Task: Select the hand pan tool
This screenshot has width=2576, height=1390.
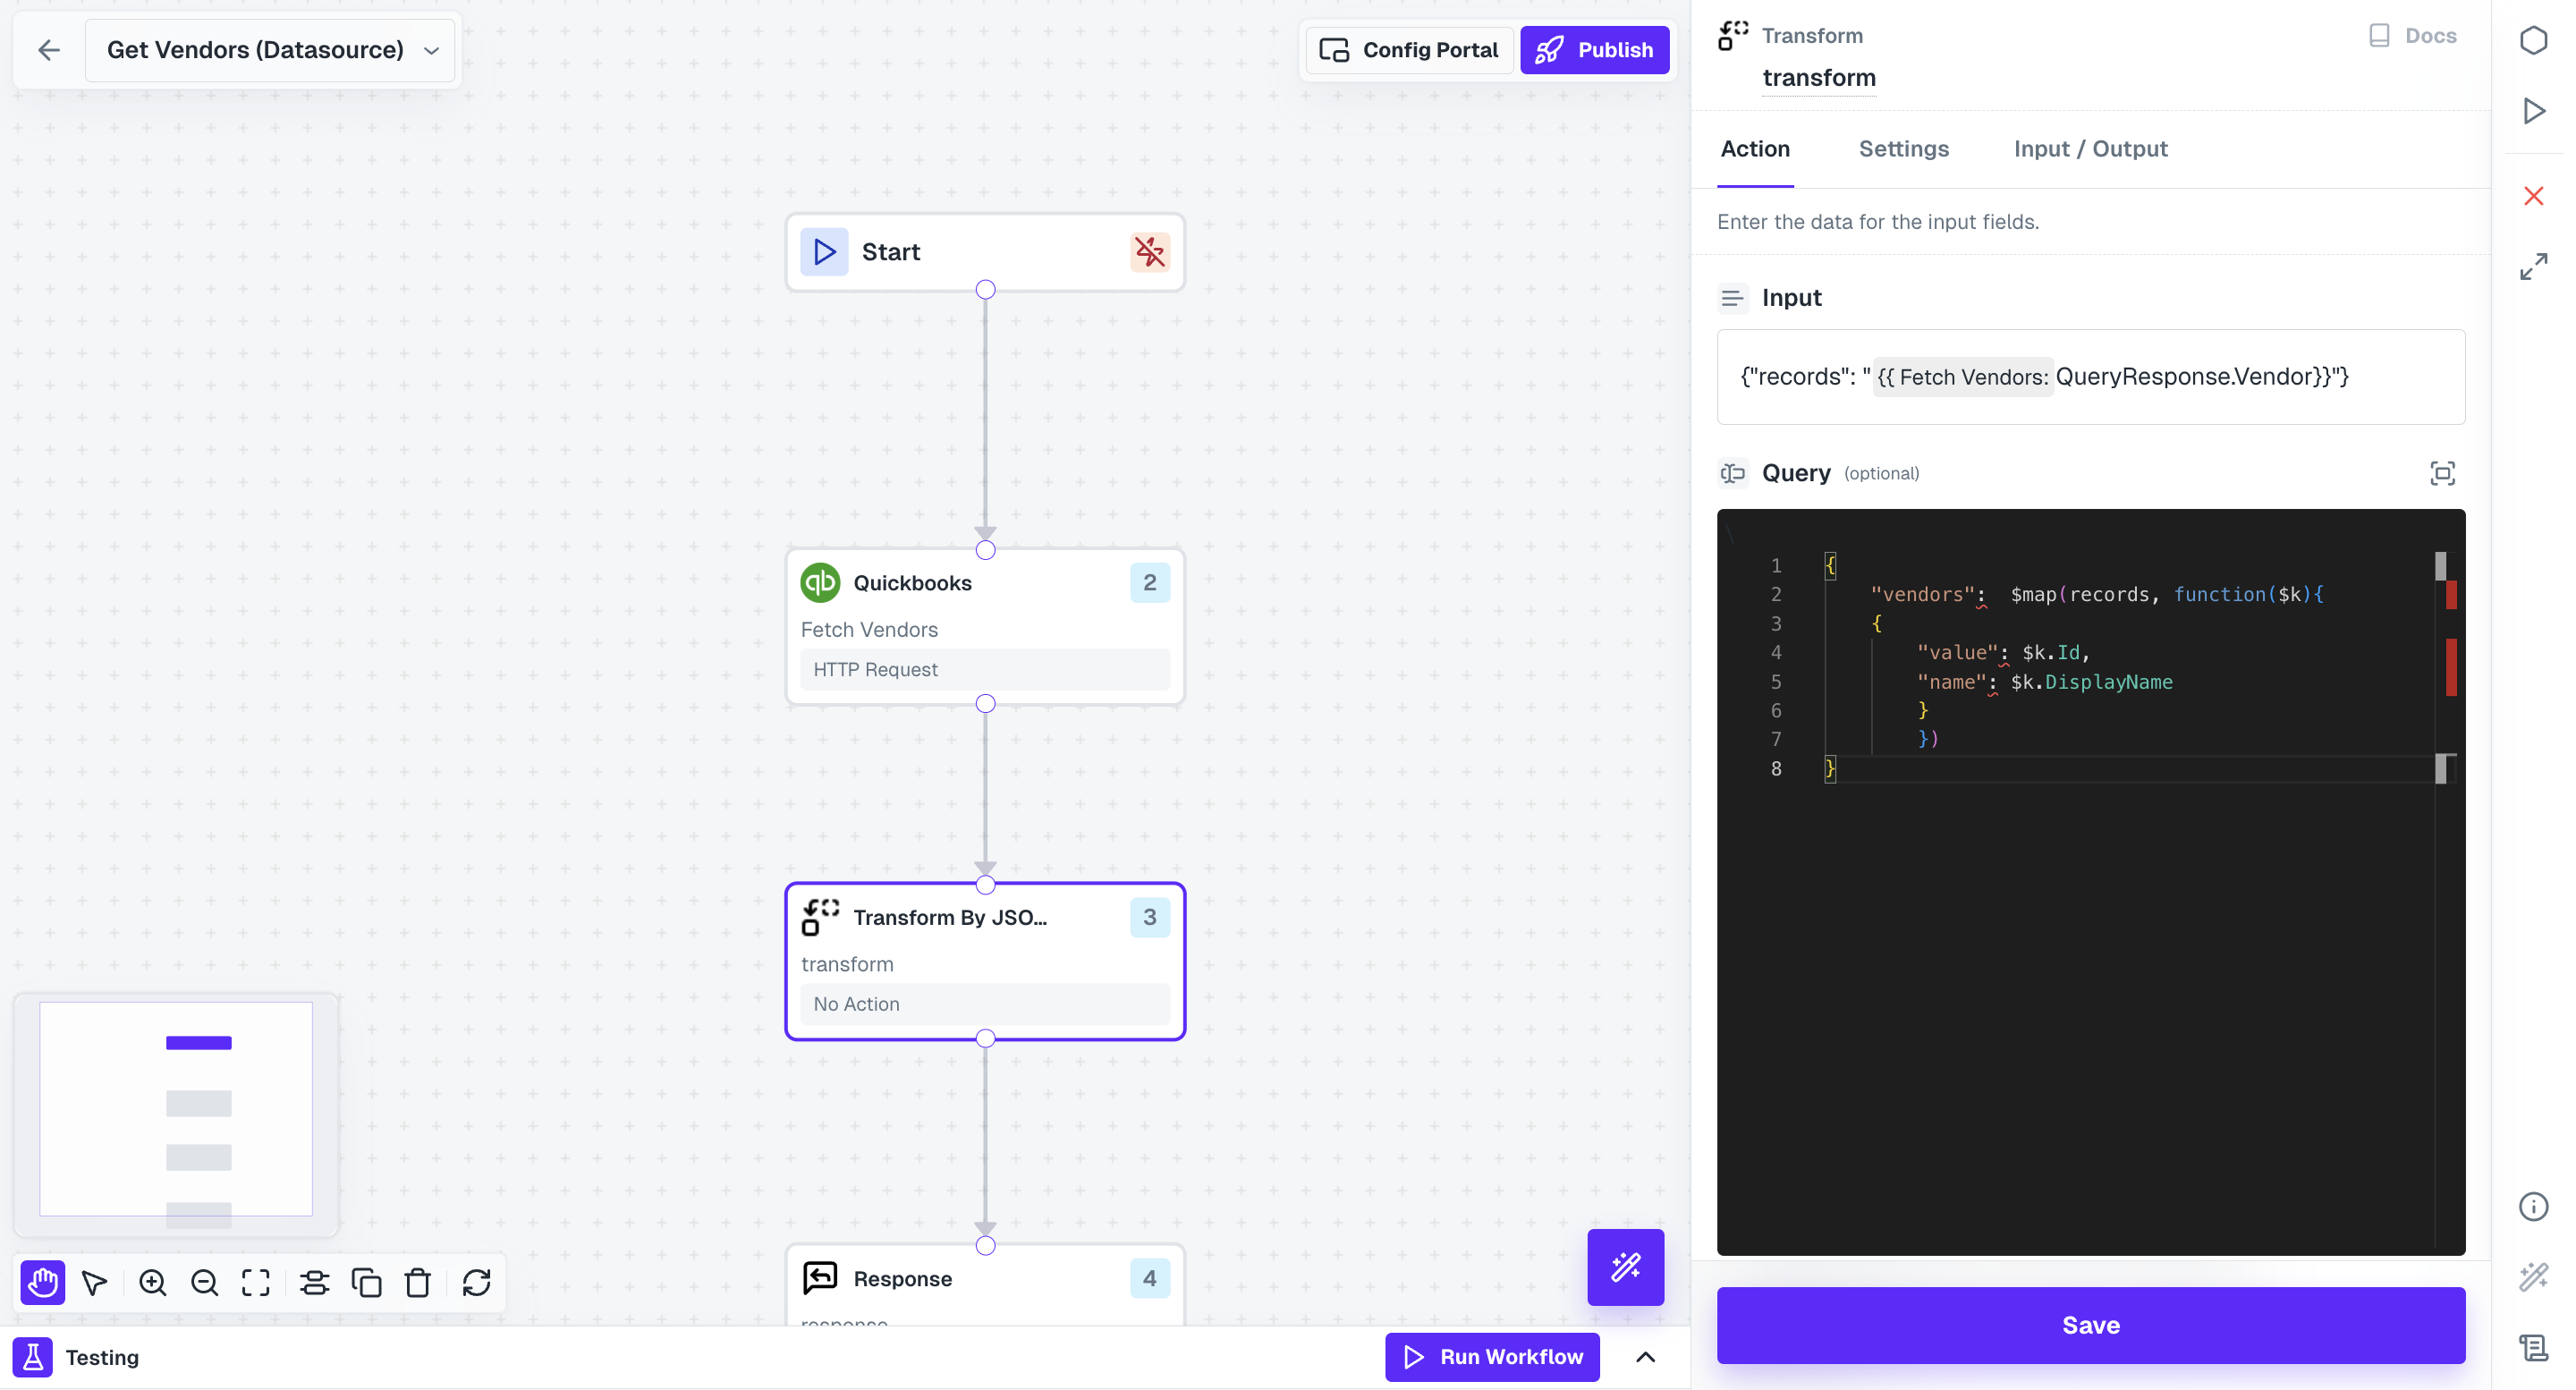Action: [42, 1282]
